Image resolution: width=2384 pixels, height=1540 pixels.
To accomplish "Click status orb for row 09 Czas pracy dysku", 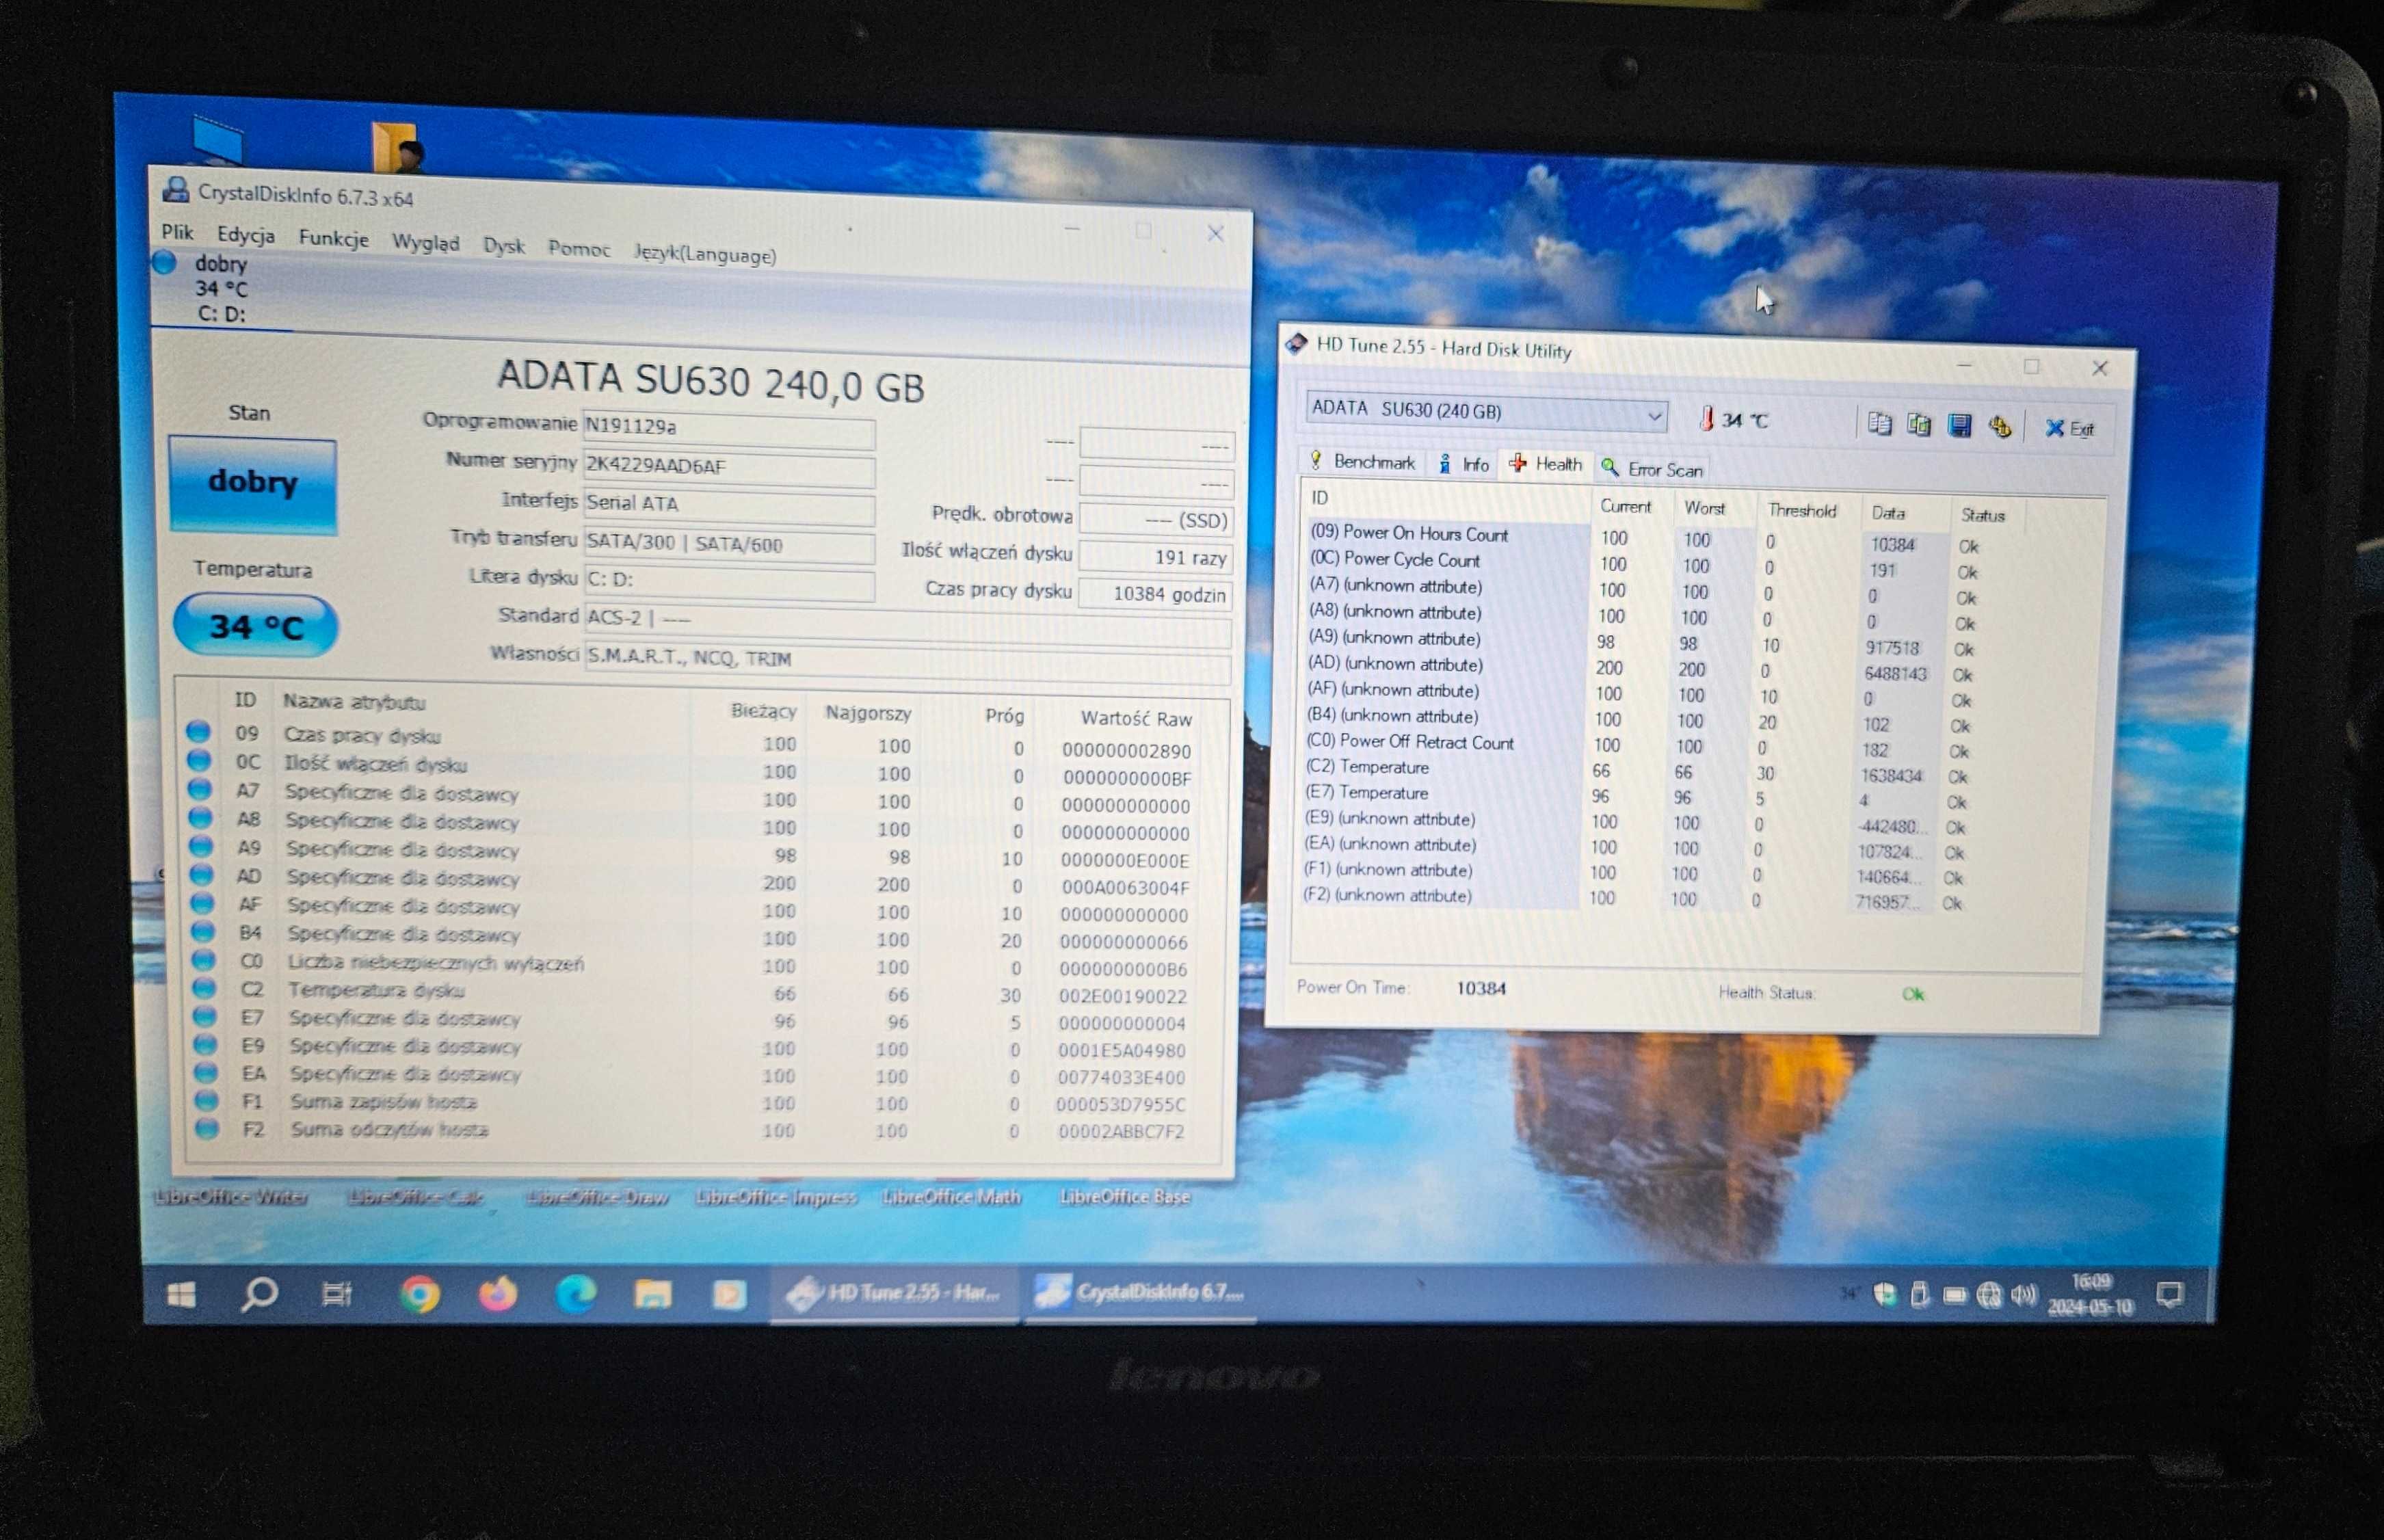I will click(198, 732).
